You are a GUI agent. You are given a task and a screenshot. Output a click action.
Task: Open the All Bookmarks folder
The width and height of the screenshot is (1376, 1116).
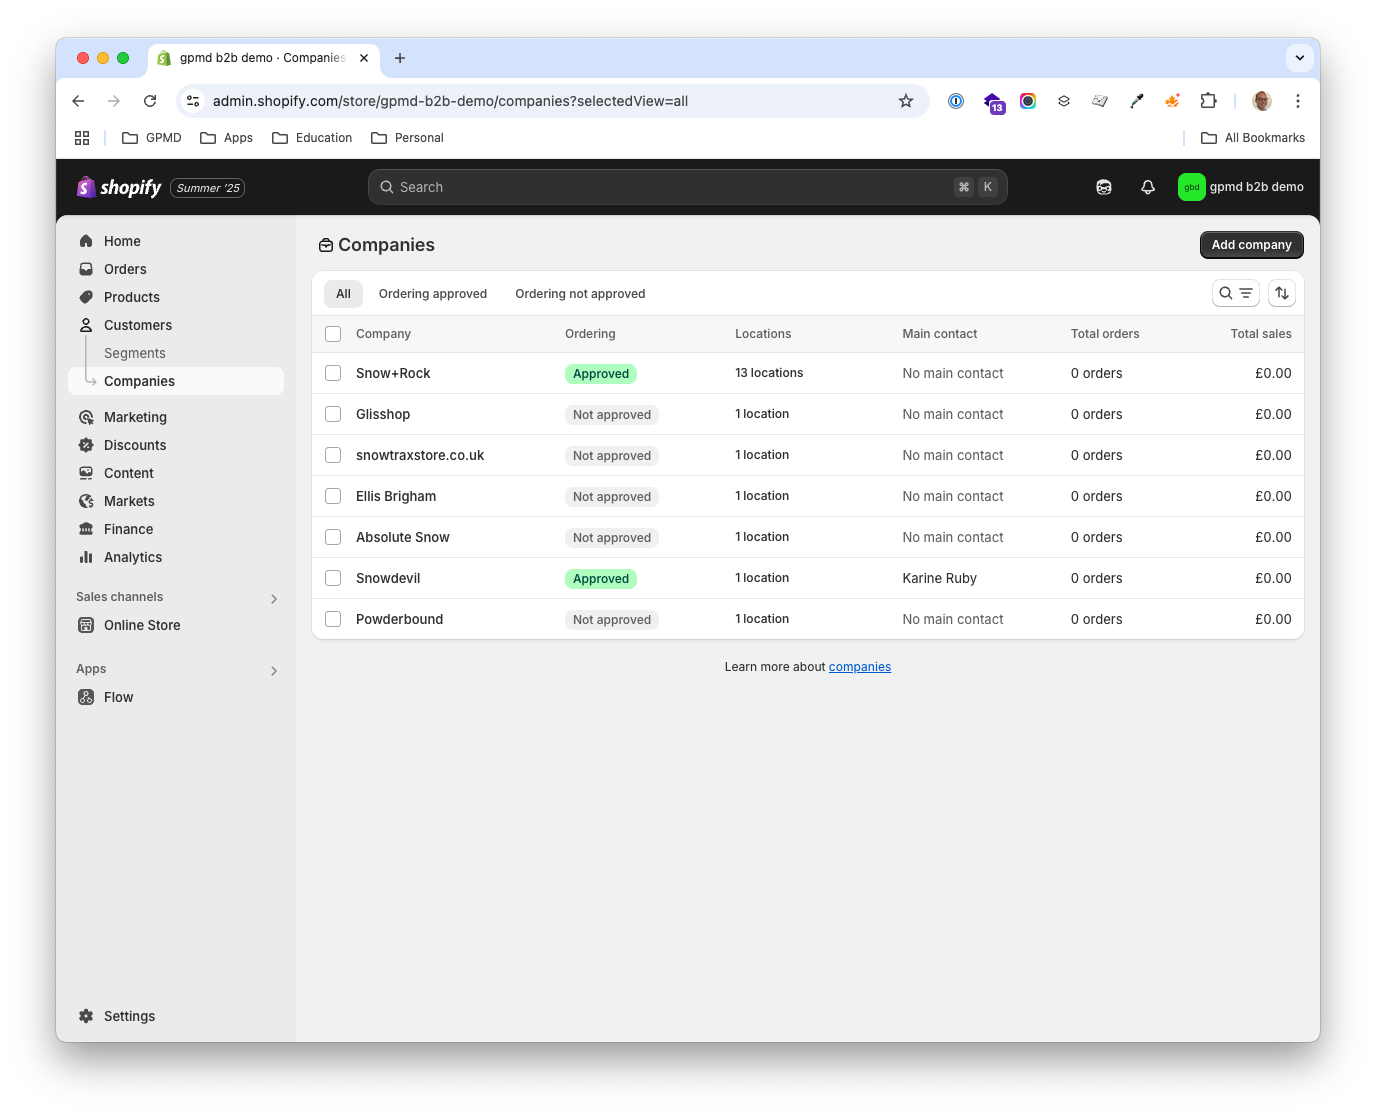1253,138
